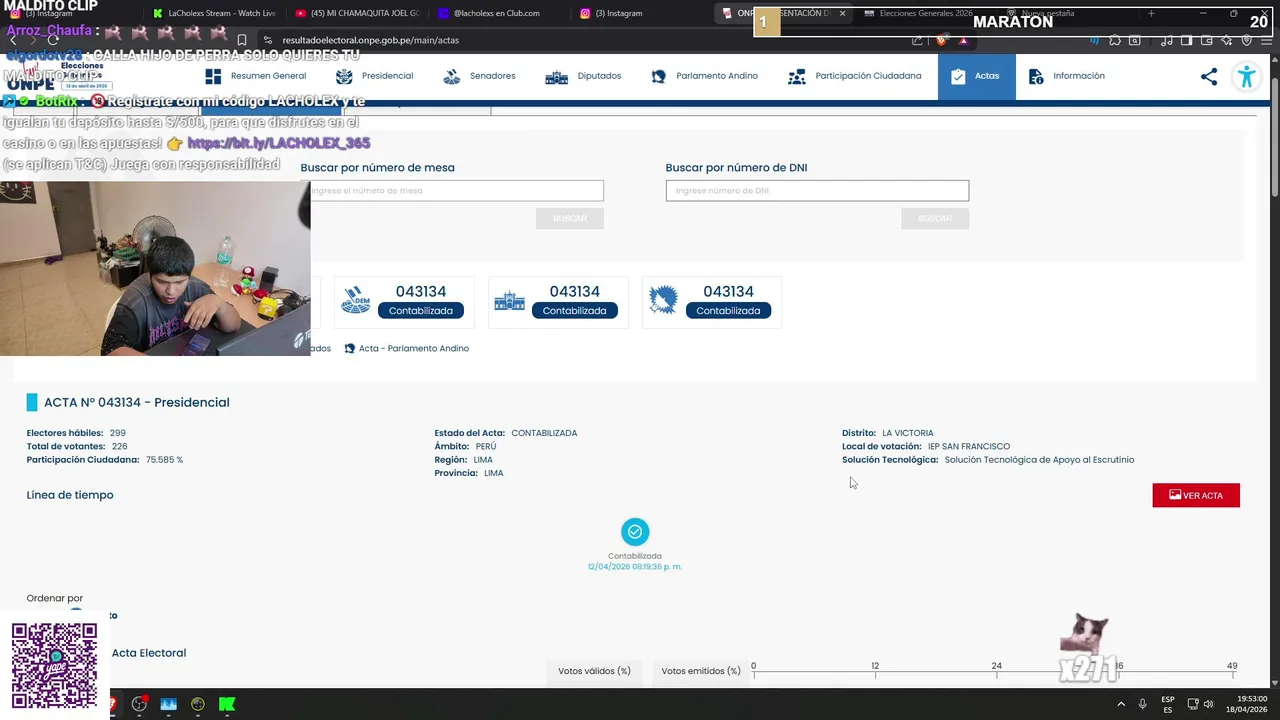Click the ACTA Nº 043134 - Presidencial heading
1280x720 pixels.
pos(137,402)
